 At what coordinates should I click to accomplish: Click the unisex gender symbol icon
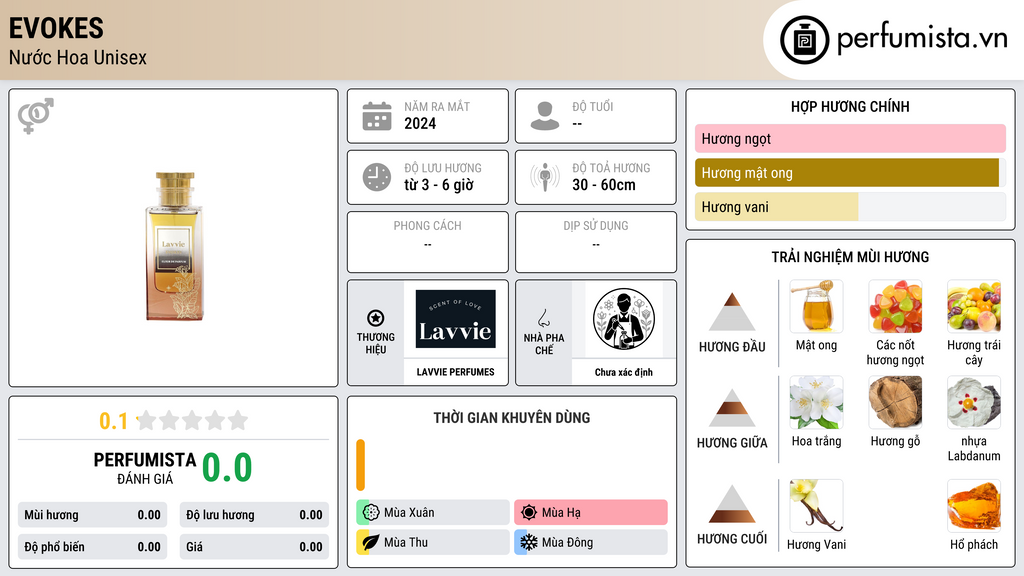[36, 116]
